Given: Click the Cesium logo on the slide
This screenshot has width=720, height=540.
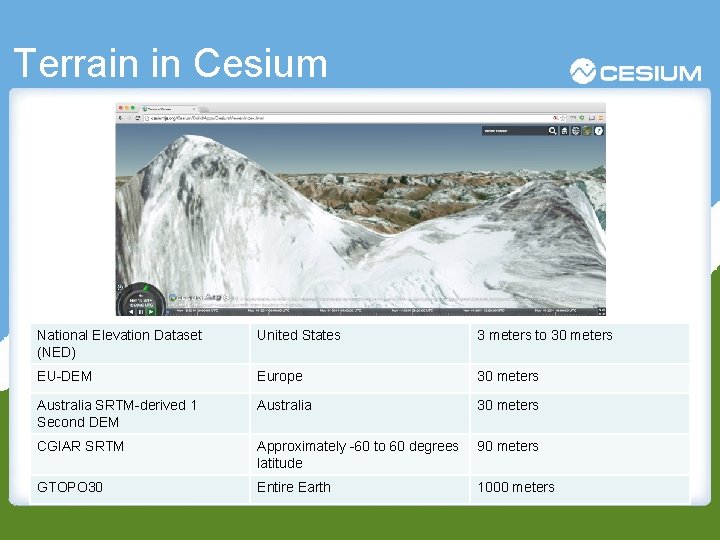Looking at the screenshot, I should pos(636,72).
